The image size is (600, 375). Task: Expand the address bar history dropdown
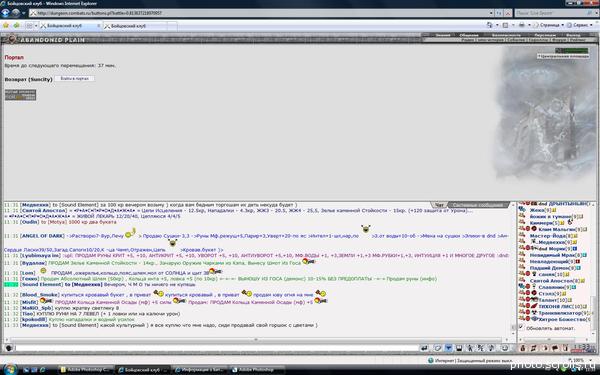(x=491, y=13)
